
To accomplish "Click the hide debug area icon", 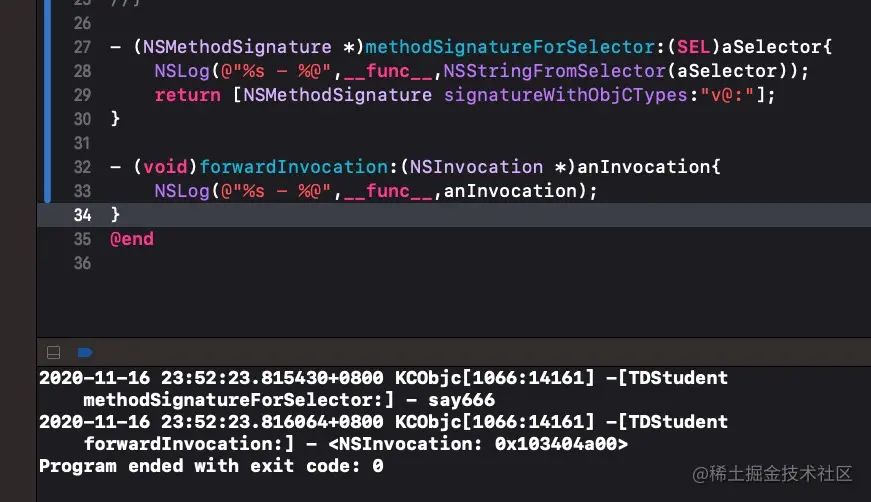I will pos(53,352).
